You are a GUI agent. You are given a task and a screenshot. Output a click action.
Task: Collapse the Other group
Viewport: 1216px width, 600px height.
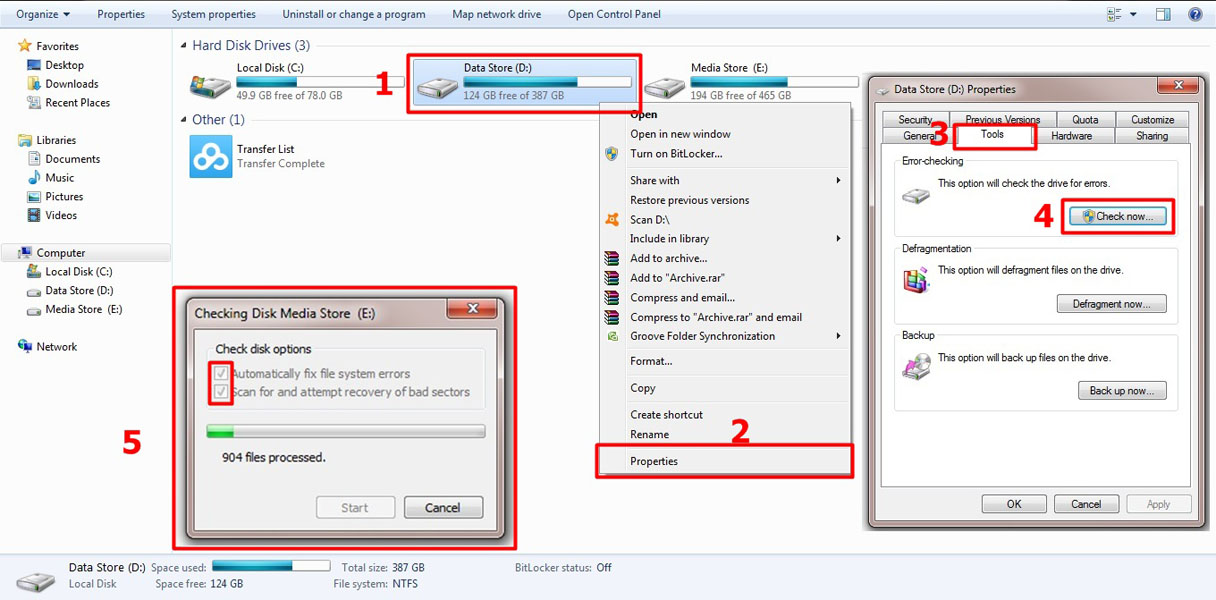click(184, 120)
